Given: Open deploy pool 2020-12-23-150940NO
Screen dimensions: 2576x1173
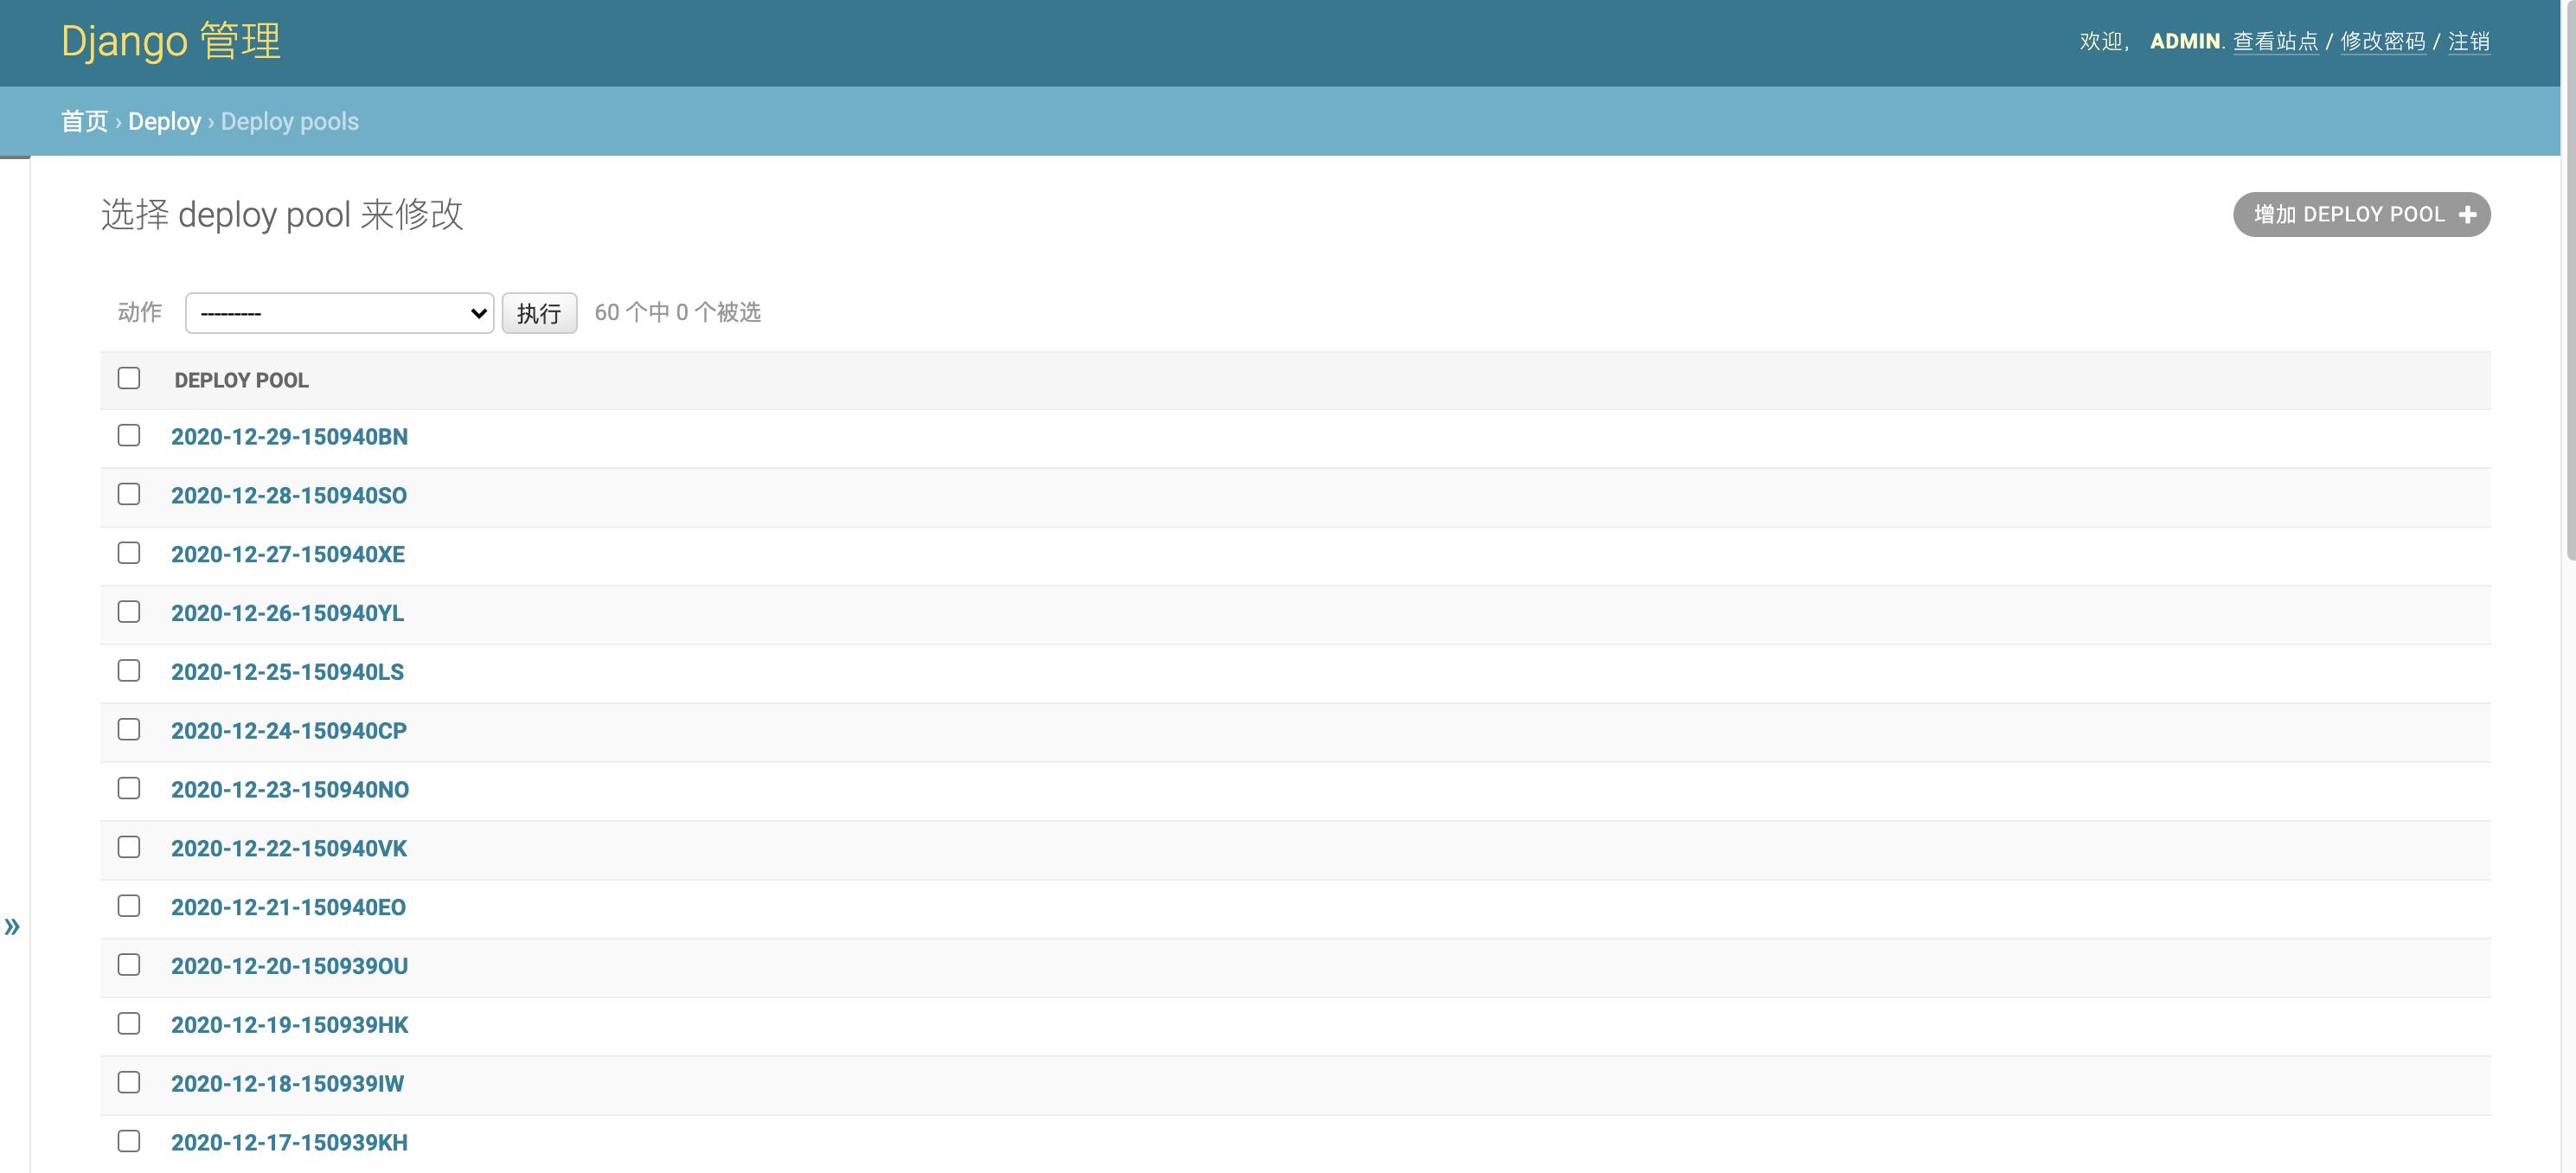Looking at the screenshot, I should tap(289, 790).
